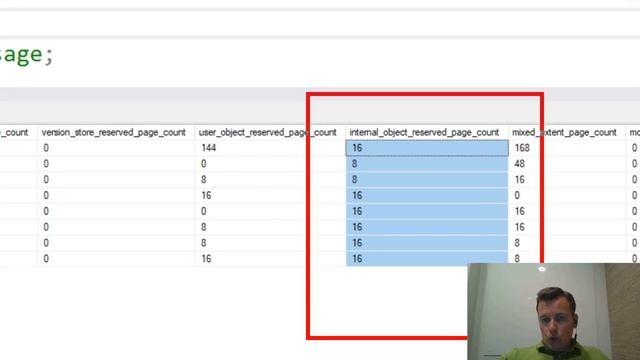
Task: Click internal_object cell 16 in row with user_object 16, mixed_extent 8
Action: 427,258
